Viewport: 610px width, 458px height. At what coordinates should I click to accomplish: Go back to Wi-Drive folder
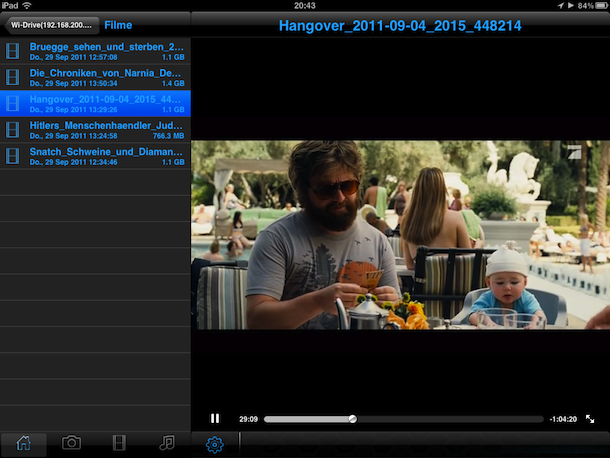coord(51,25)
